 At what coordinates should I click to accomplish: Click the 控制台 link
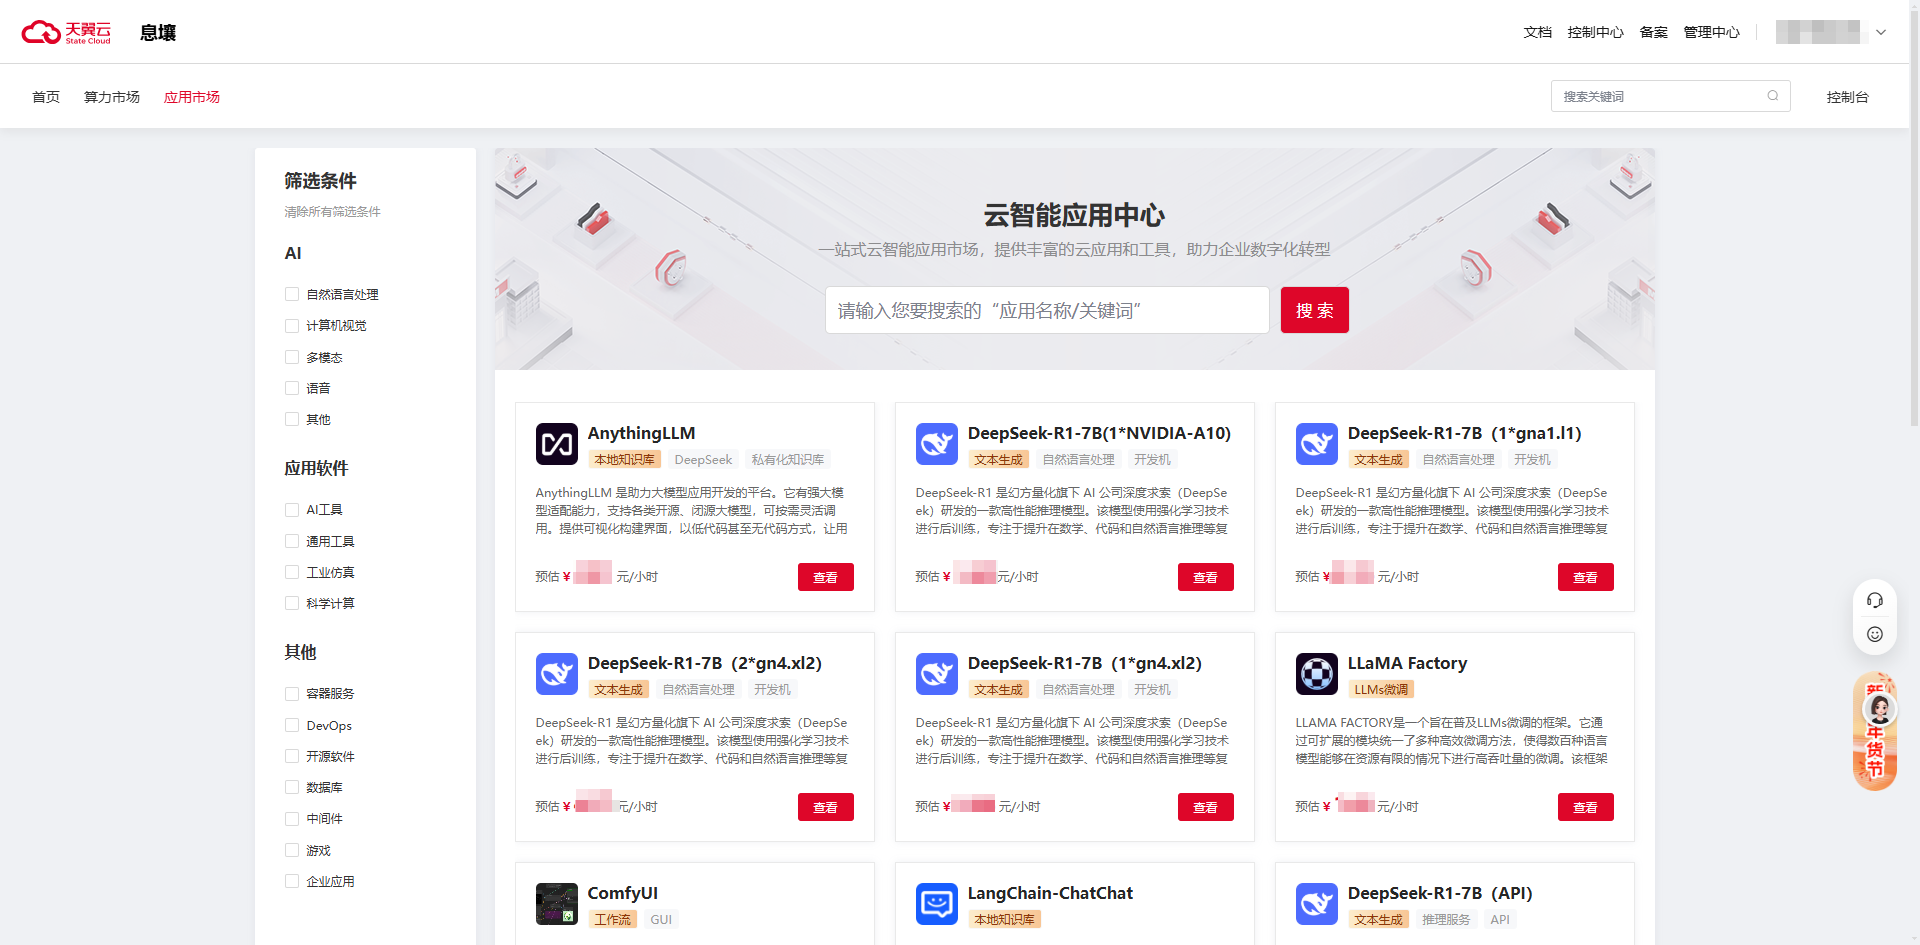pyautogui.click(x=1848, y=97)
